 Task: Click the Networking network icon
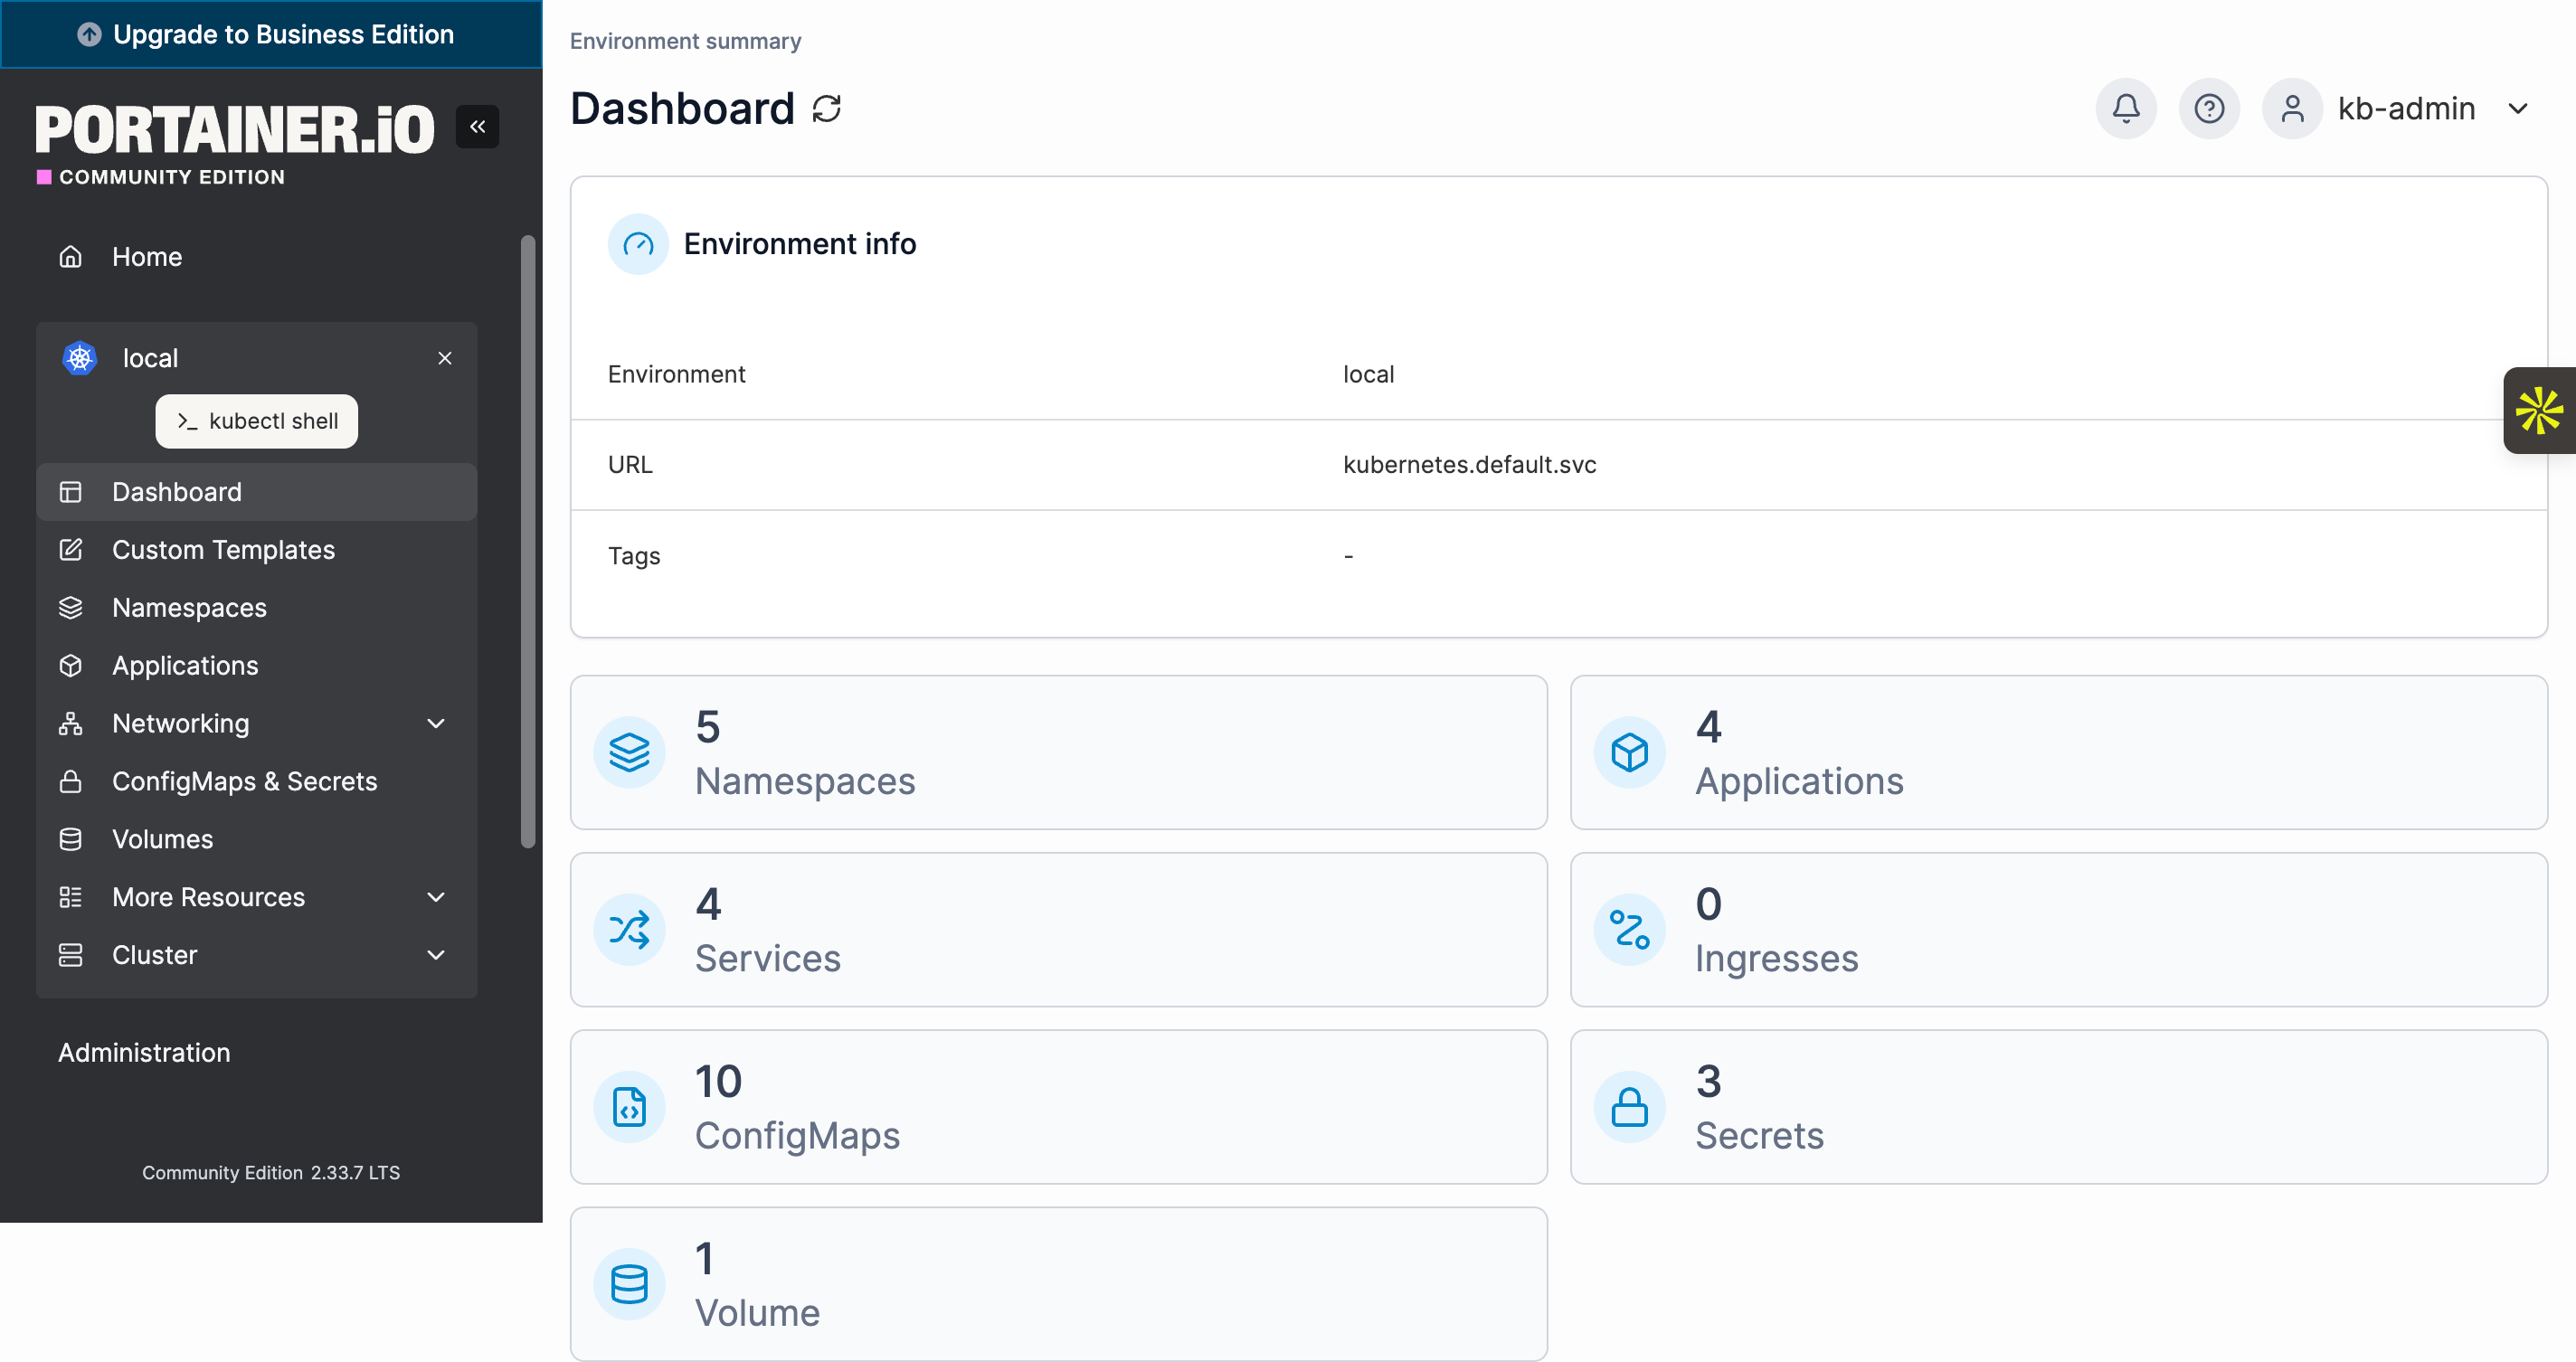[x=70, y=724]
